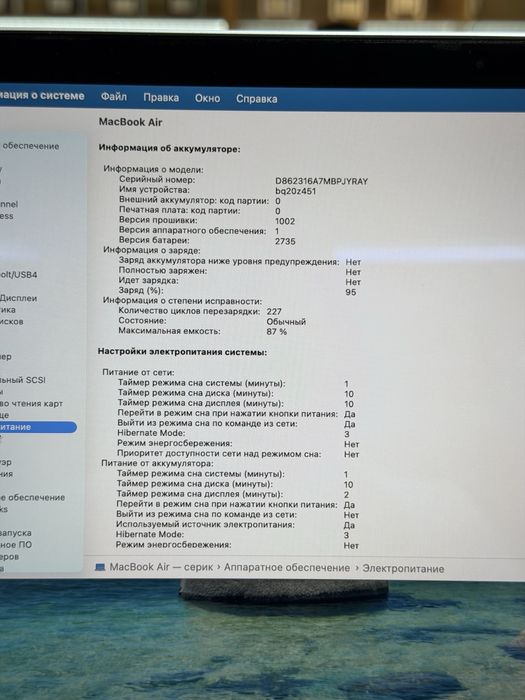525x700 pixels.
Task: Click the 'Питание от сети:' label
Action: (x=138, y=372)
